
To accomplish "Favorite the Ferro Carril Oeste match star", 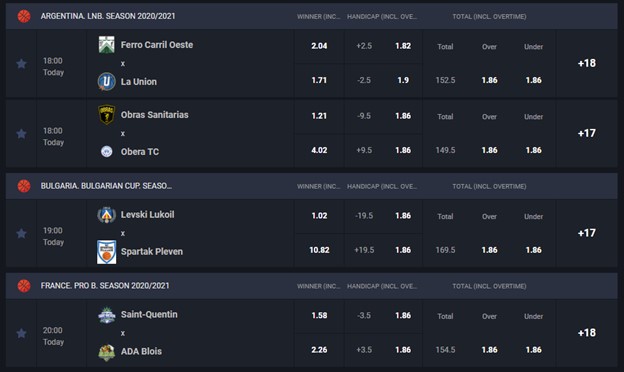I will pyautogui.click(x=21, y=64).
